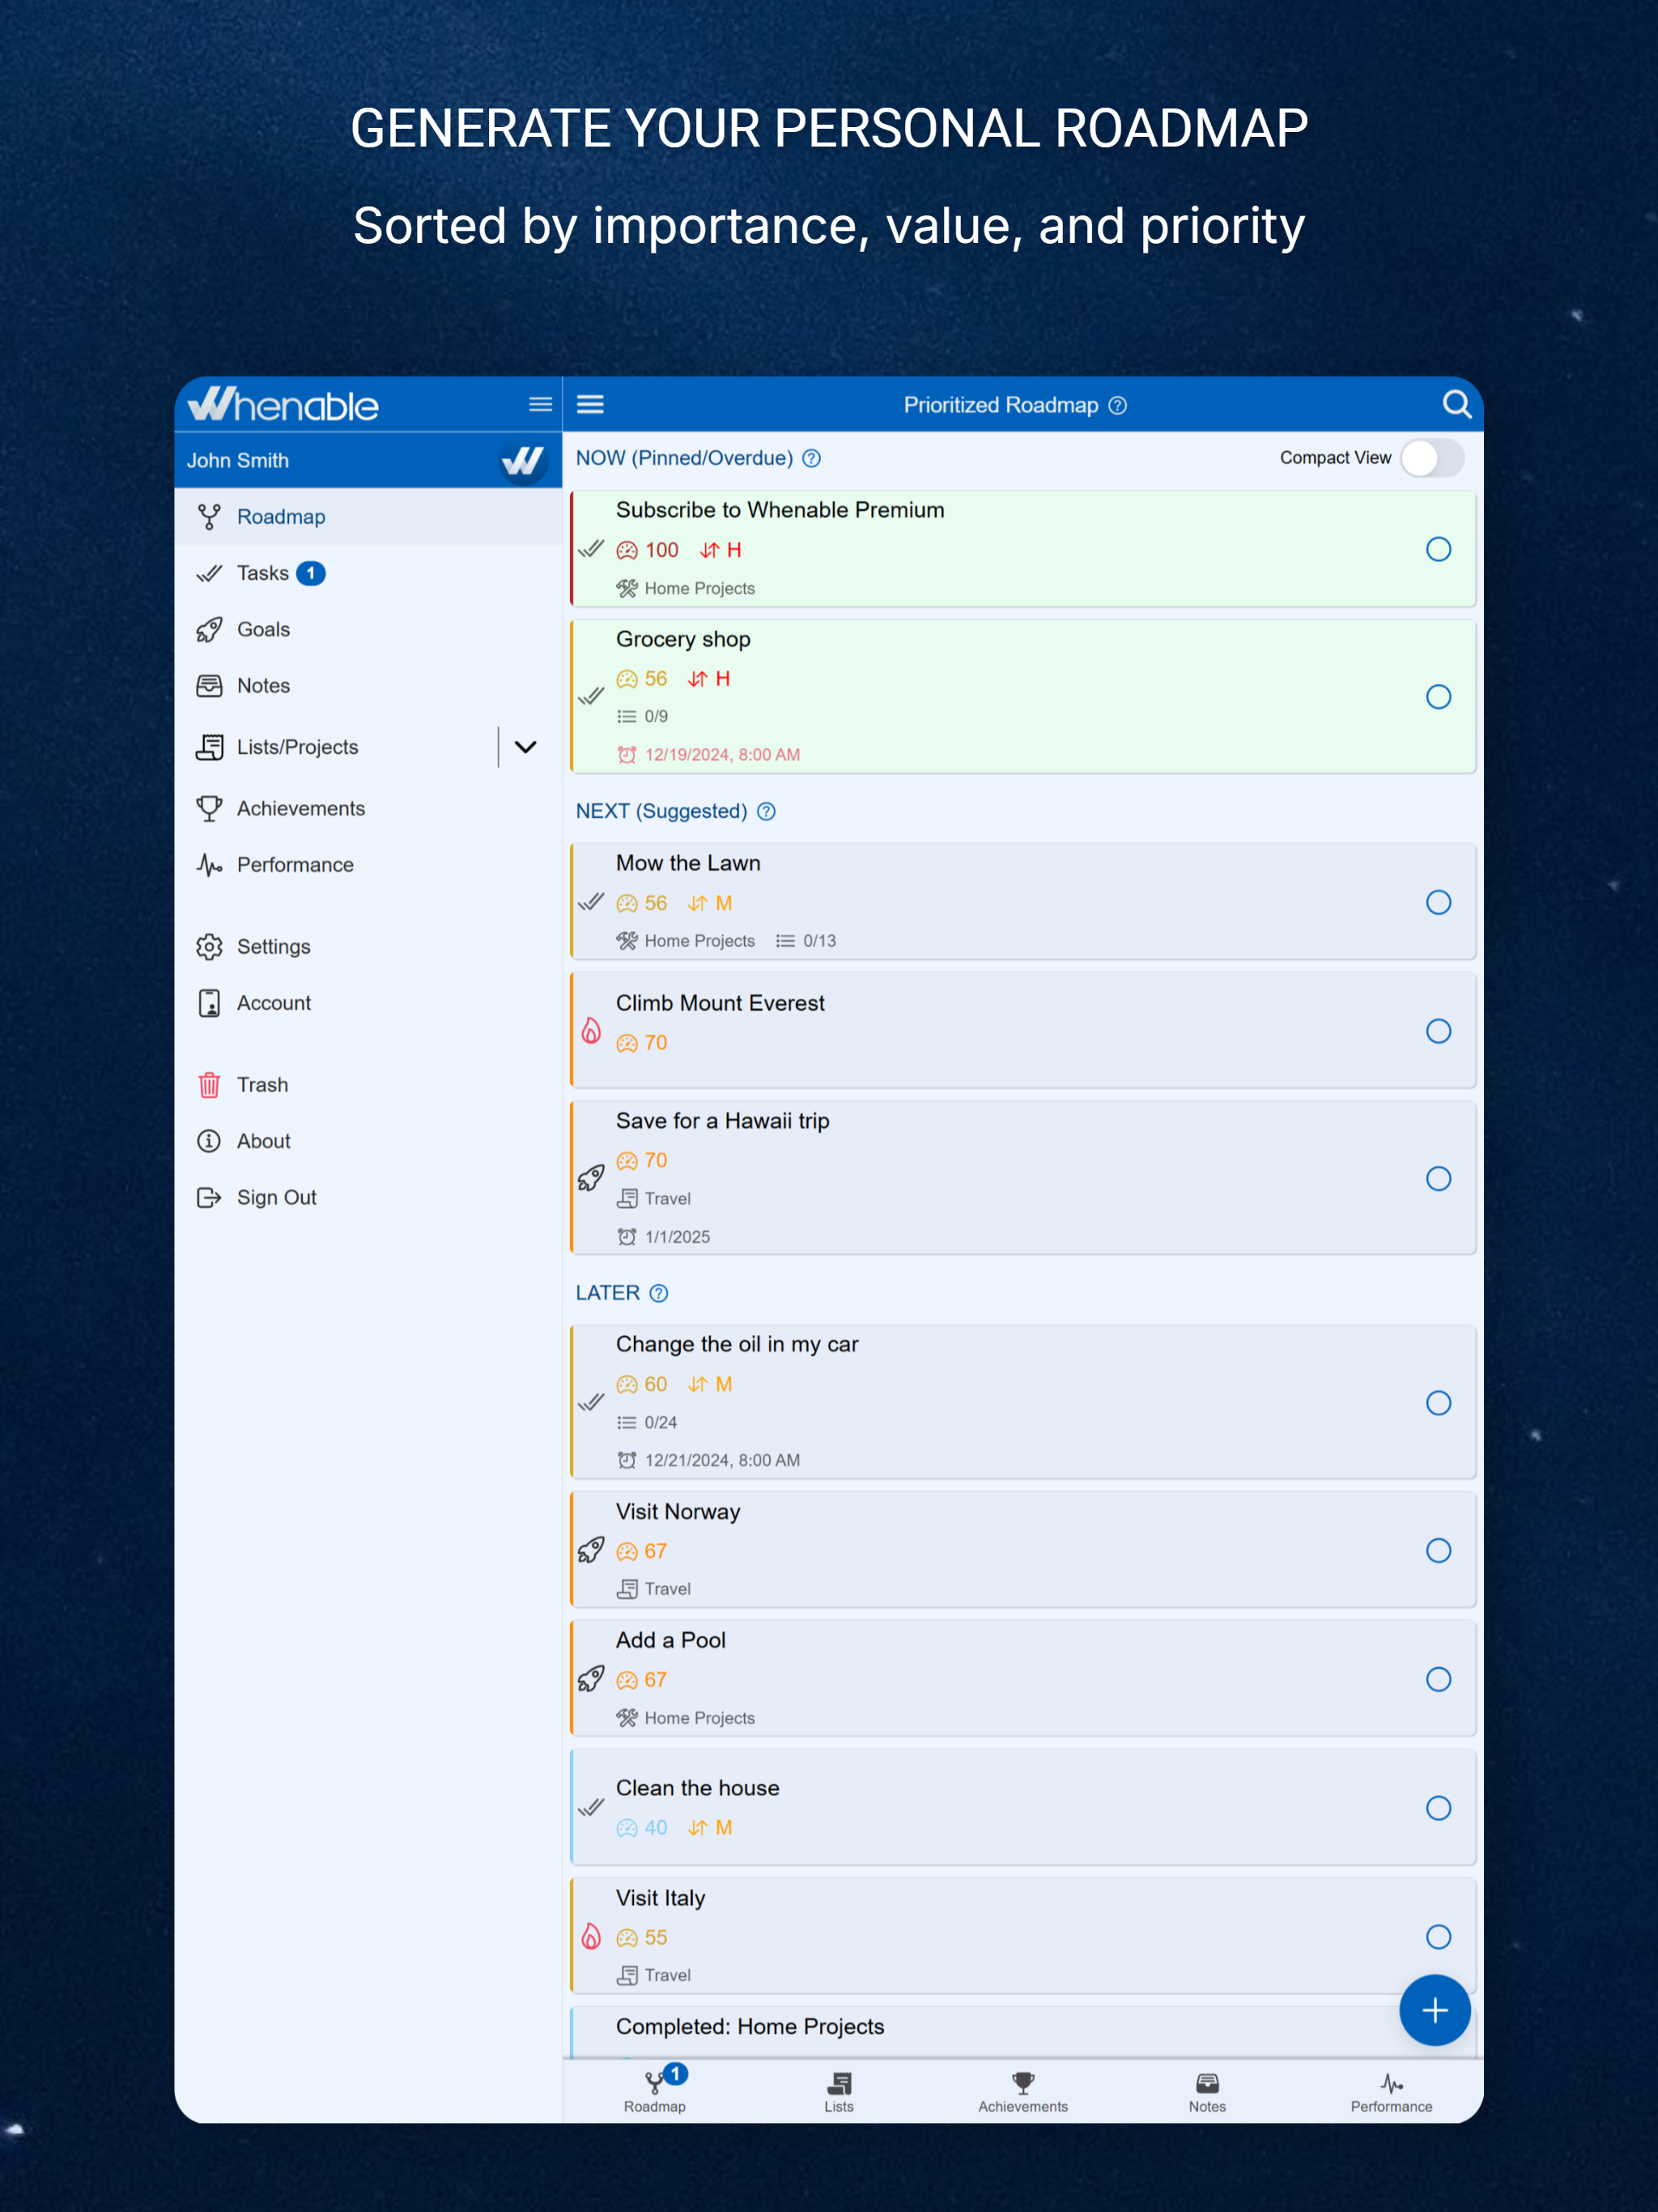The image size is (1658, 2212).
Task: Open About in the sidebar
Action: [368, 1141]
